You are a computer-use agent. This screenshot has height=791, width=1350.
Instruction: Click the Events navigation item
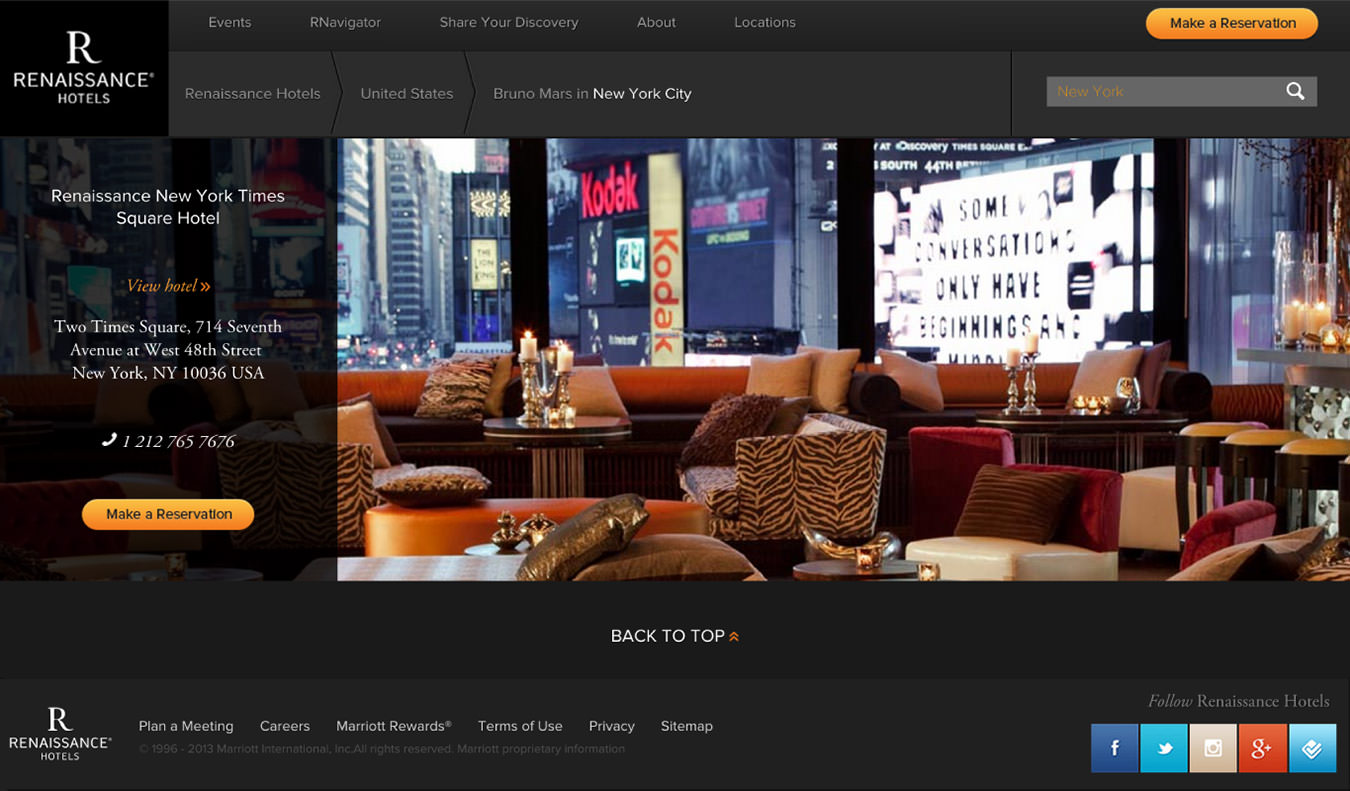tap(229, 21)
